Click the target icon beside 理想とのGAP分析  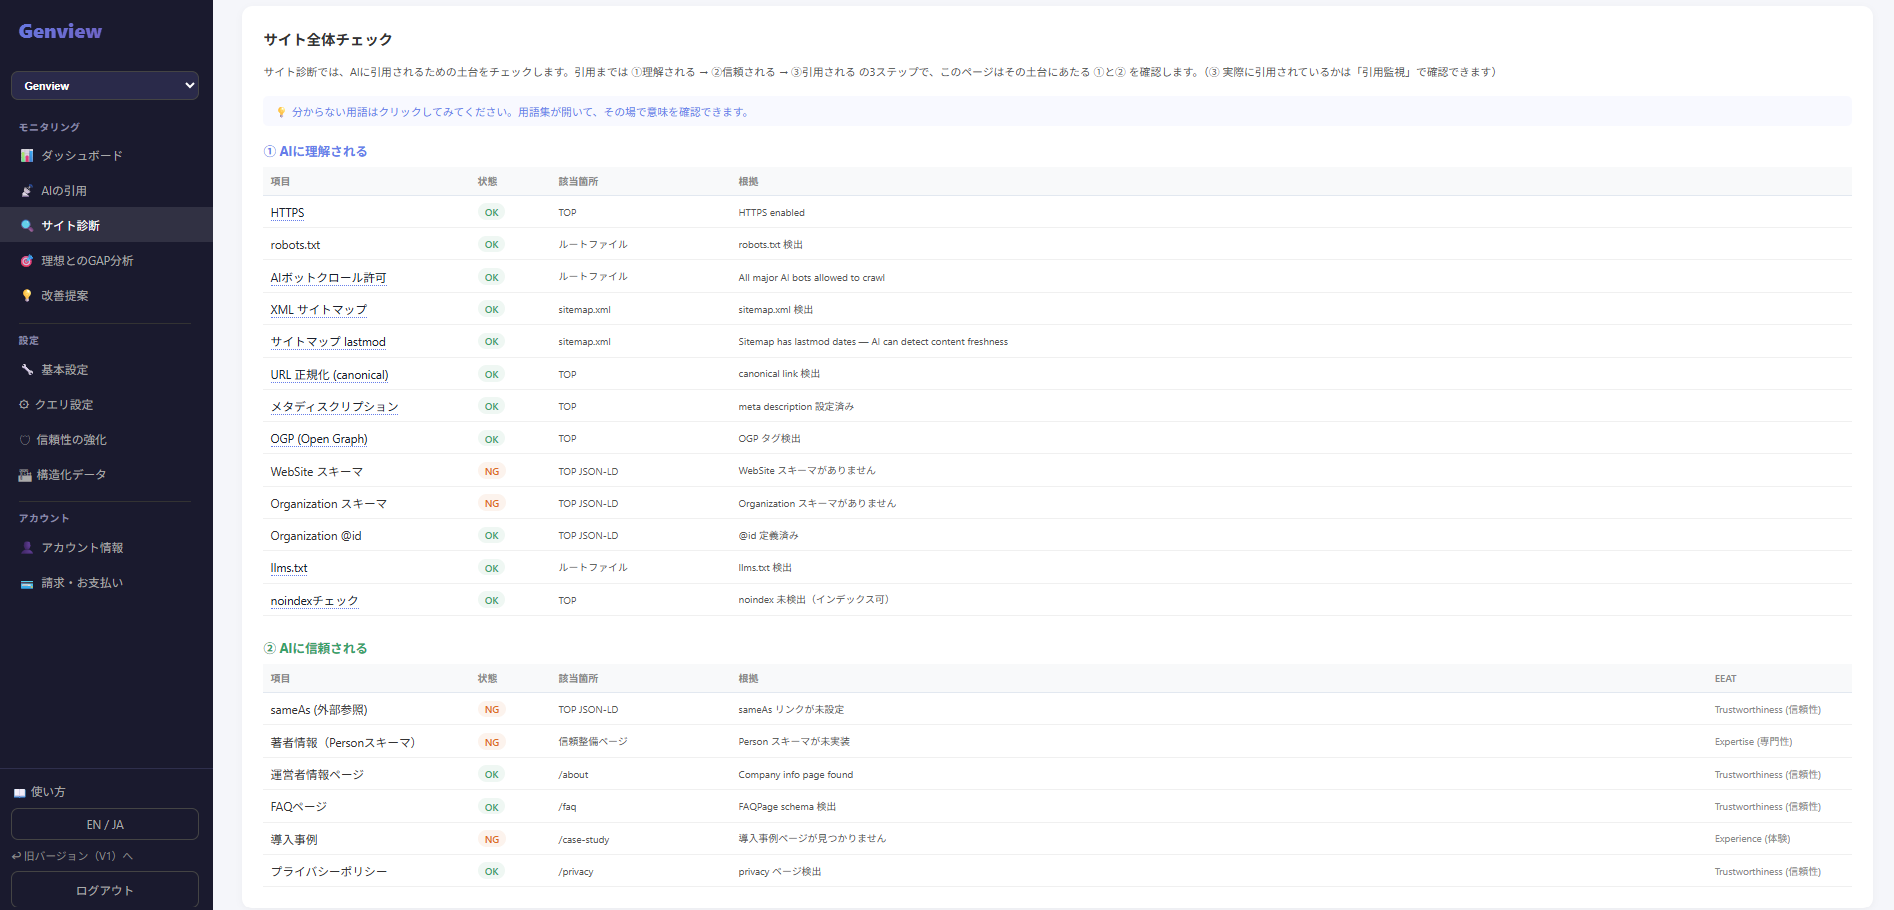27,261
